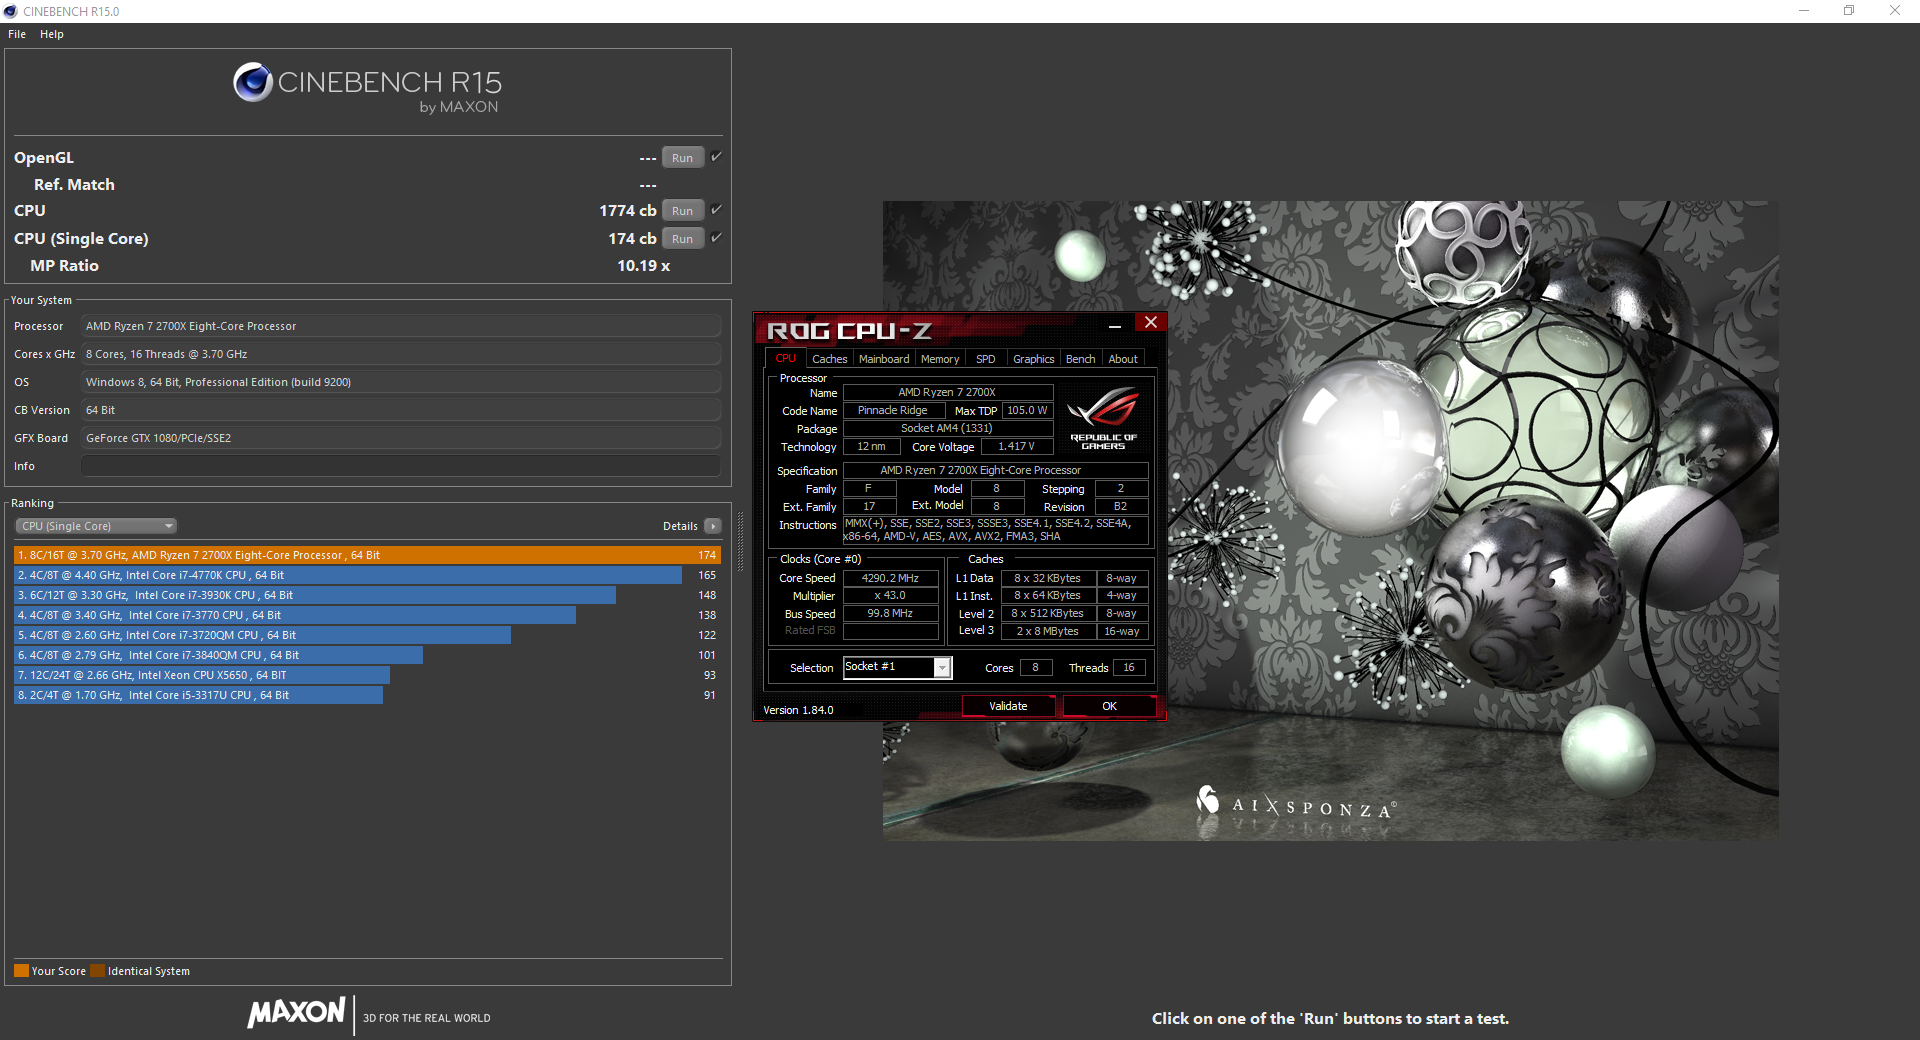
Task: Click the orange Your Score color swatch
Action: tap(21, 970)
